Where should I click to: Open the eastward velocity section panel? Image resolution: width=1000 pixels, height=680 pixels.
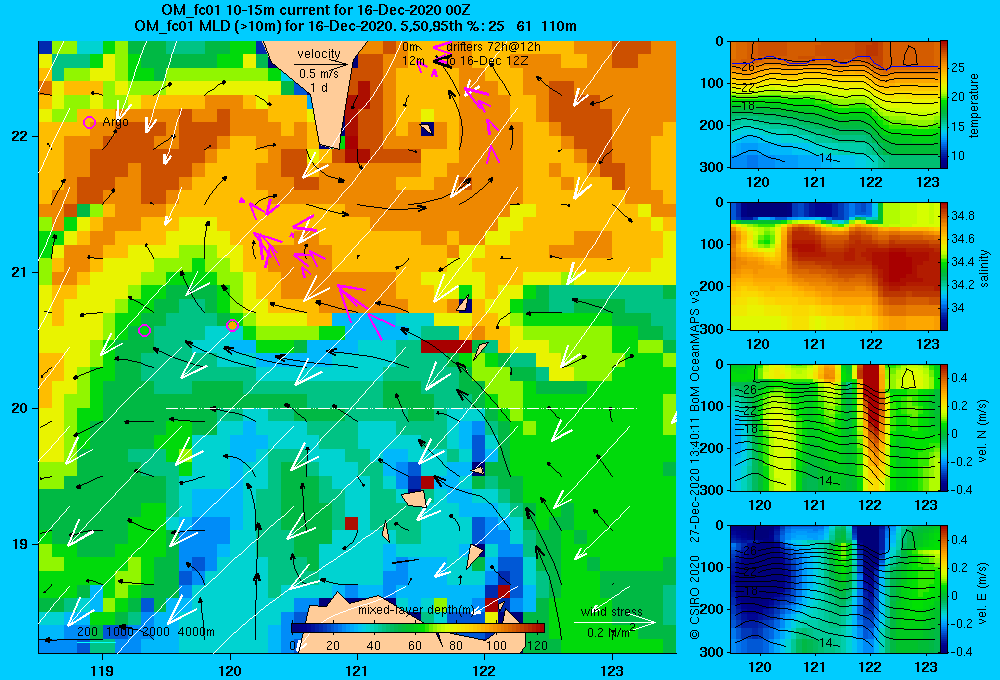[x=834, y=589]
